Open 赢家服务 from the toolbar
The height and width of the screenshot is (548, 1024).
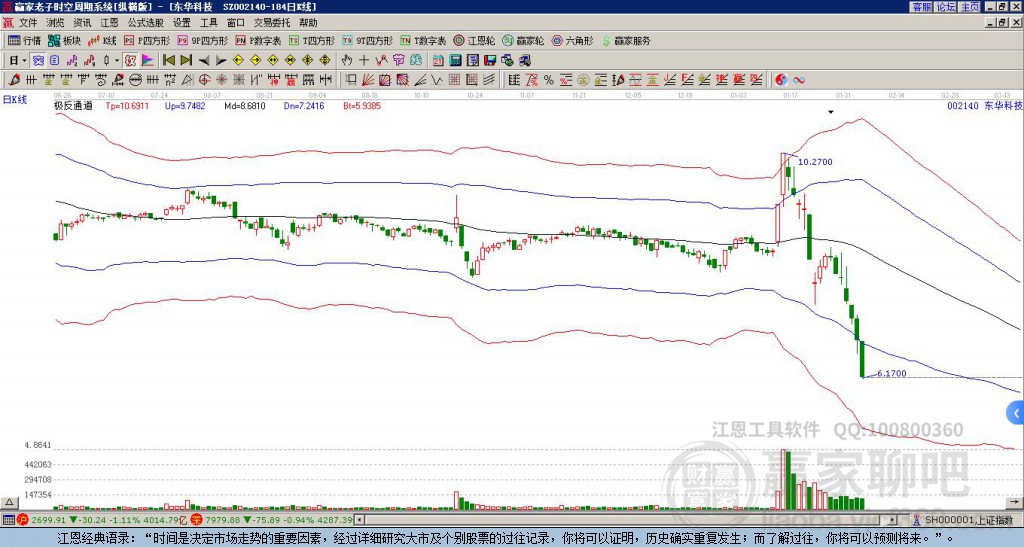coord(626,40)
